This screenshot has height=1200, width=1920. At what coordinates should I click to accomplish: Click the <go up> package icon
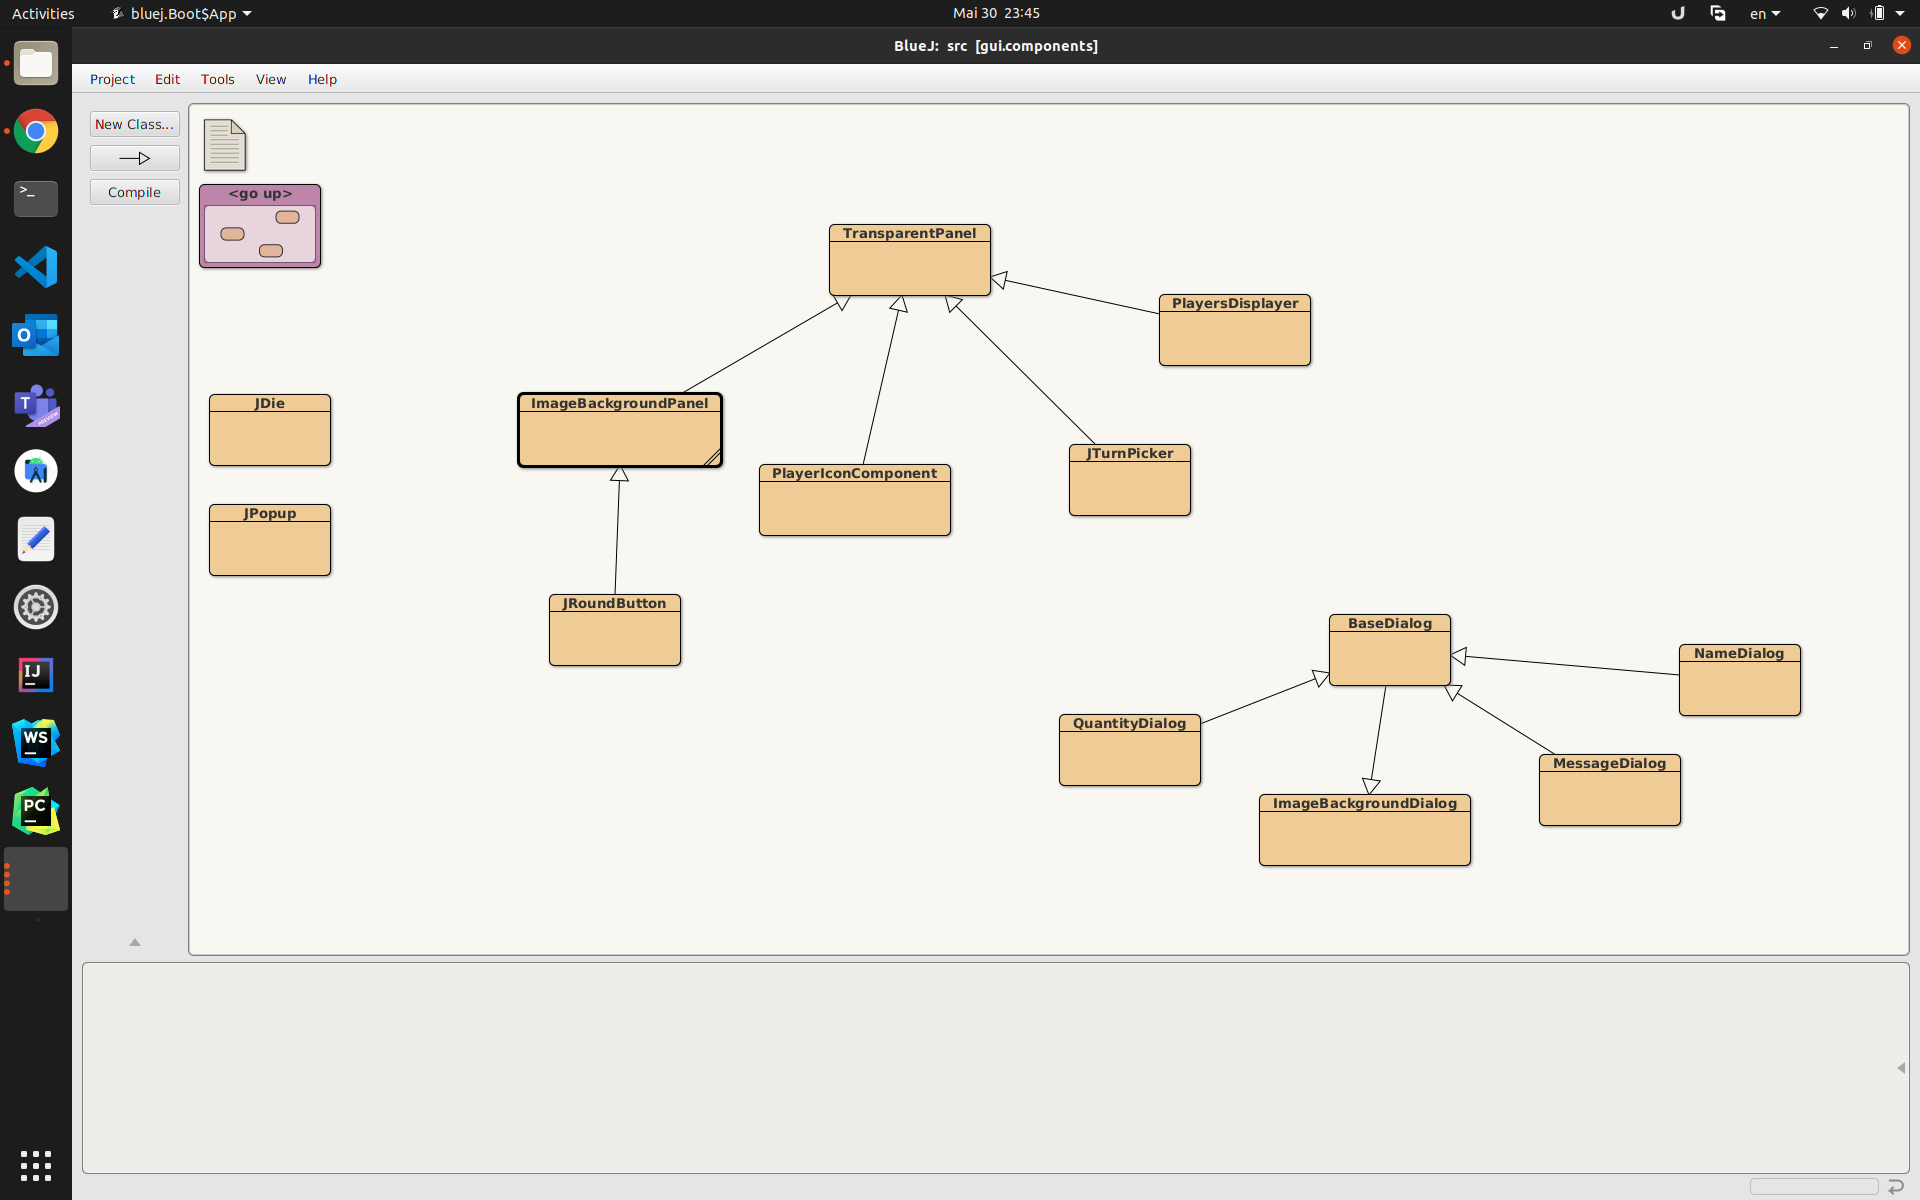[x=260, y=226]
